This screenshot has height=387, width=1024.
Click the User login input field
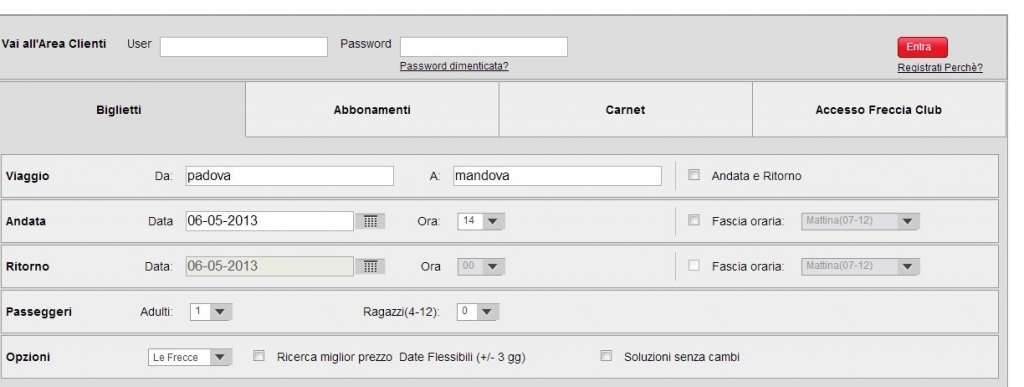pos(244,47)
